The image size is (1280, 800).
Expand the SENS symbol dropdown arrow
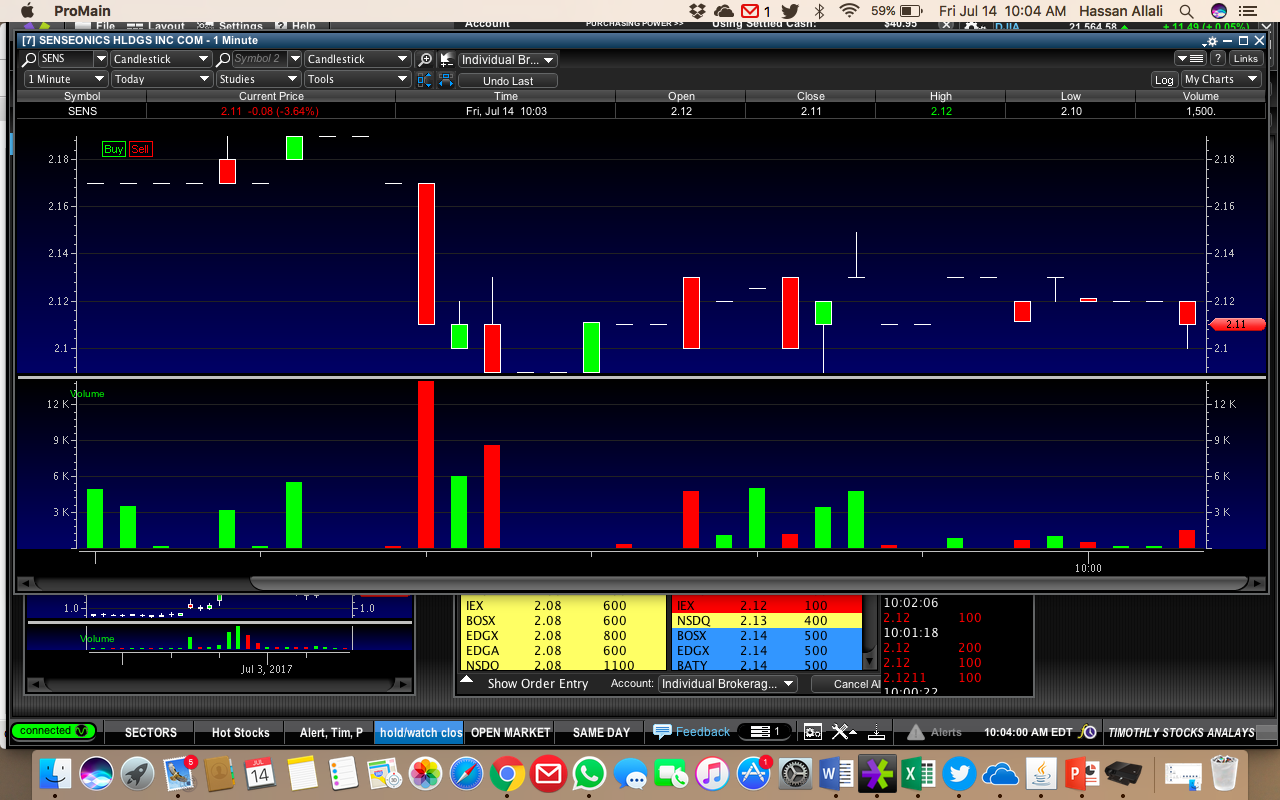pyautogui.click(x=100, y=59)
